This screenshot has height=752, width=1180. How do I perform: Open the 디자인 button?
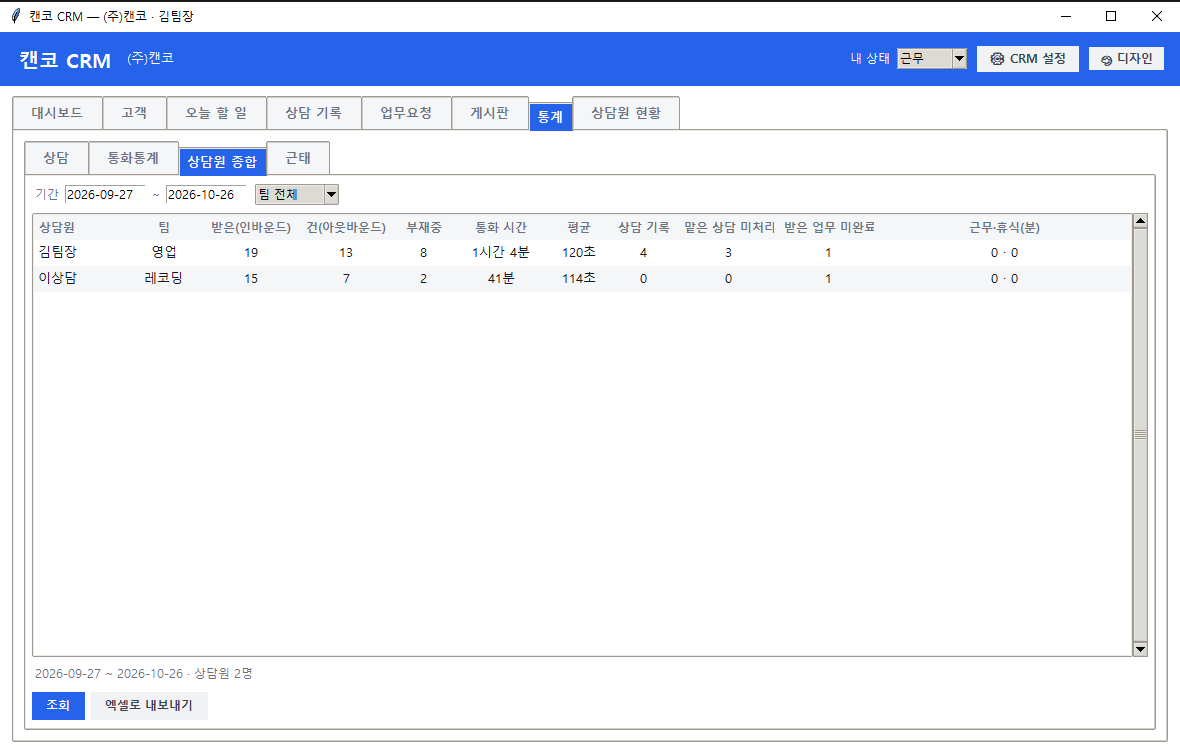[x=1127, y=59]
